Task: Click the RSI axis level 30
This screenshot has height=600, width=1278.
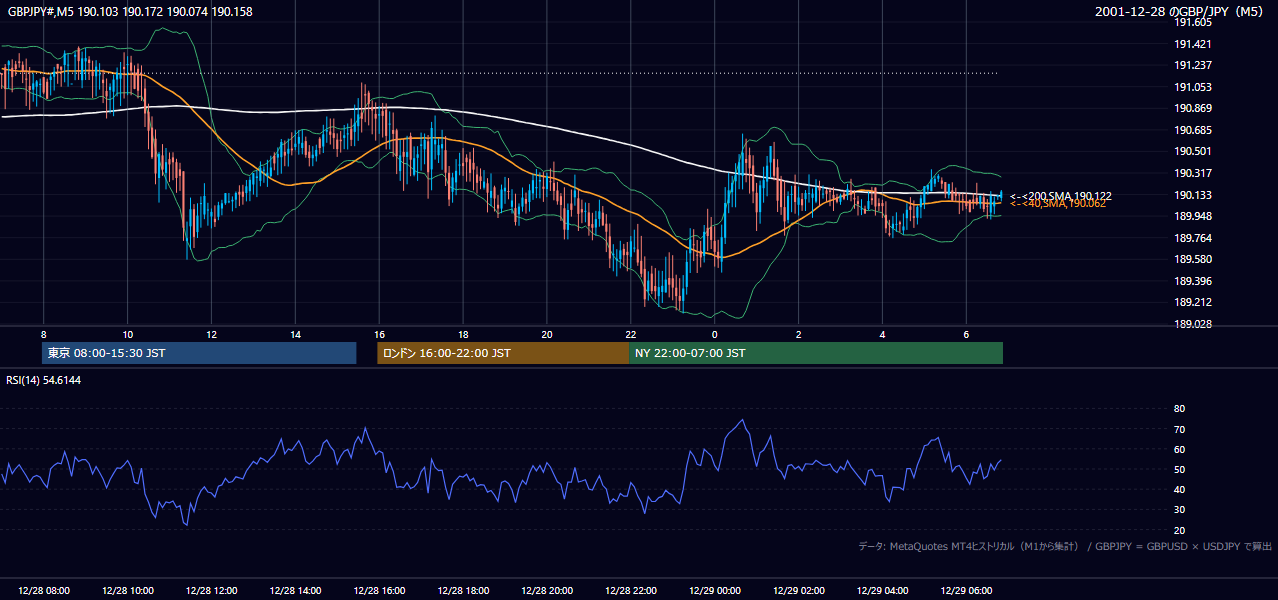Action: [x=1179, y=510]
